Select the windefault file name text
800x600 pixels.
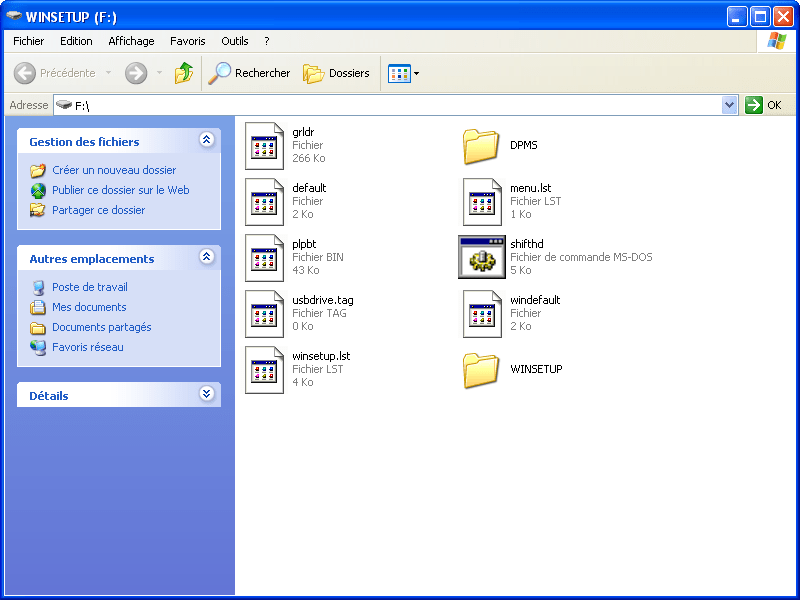click(x=535, y=300)
